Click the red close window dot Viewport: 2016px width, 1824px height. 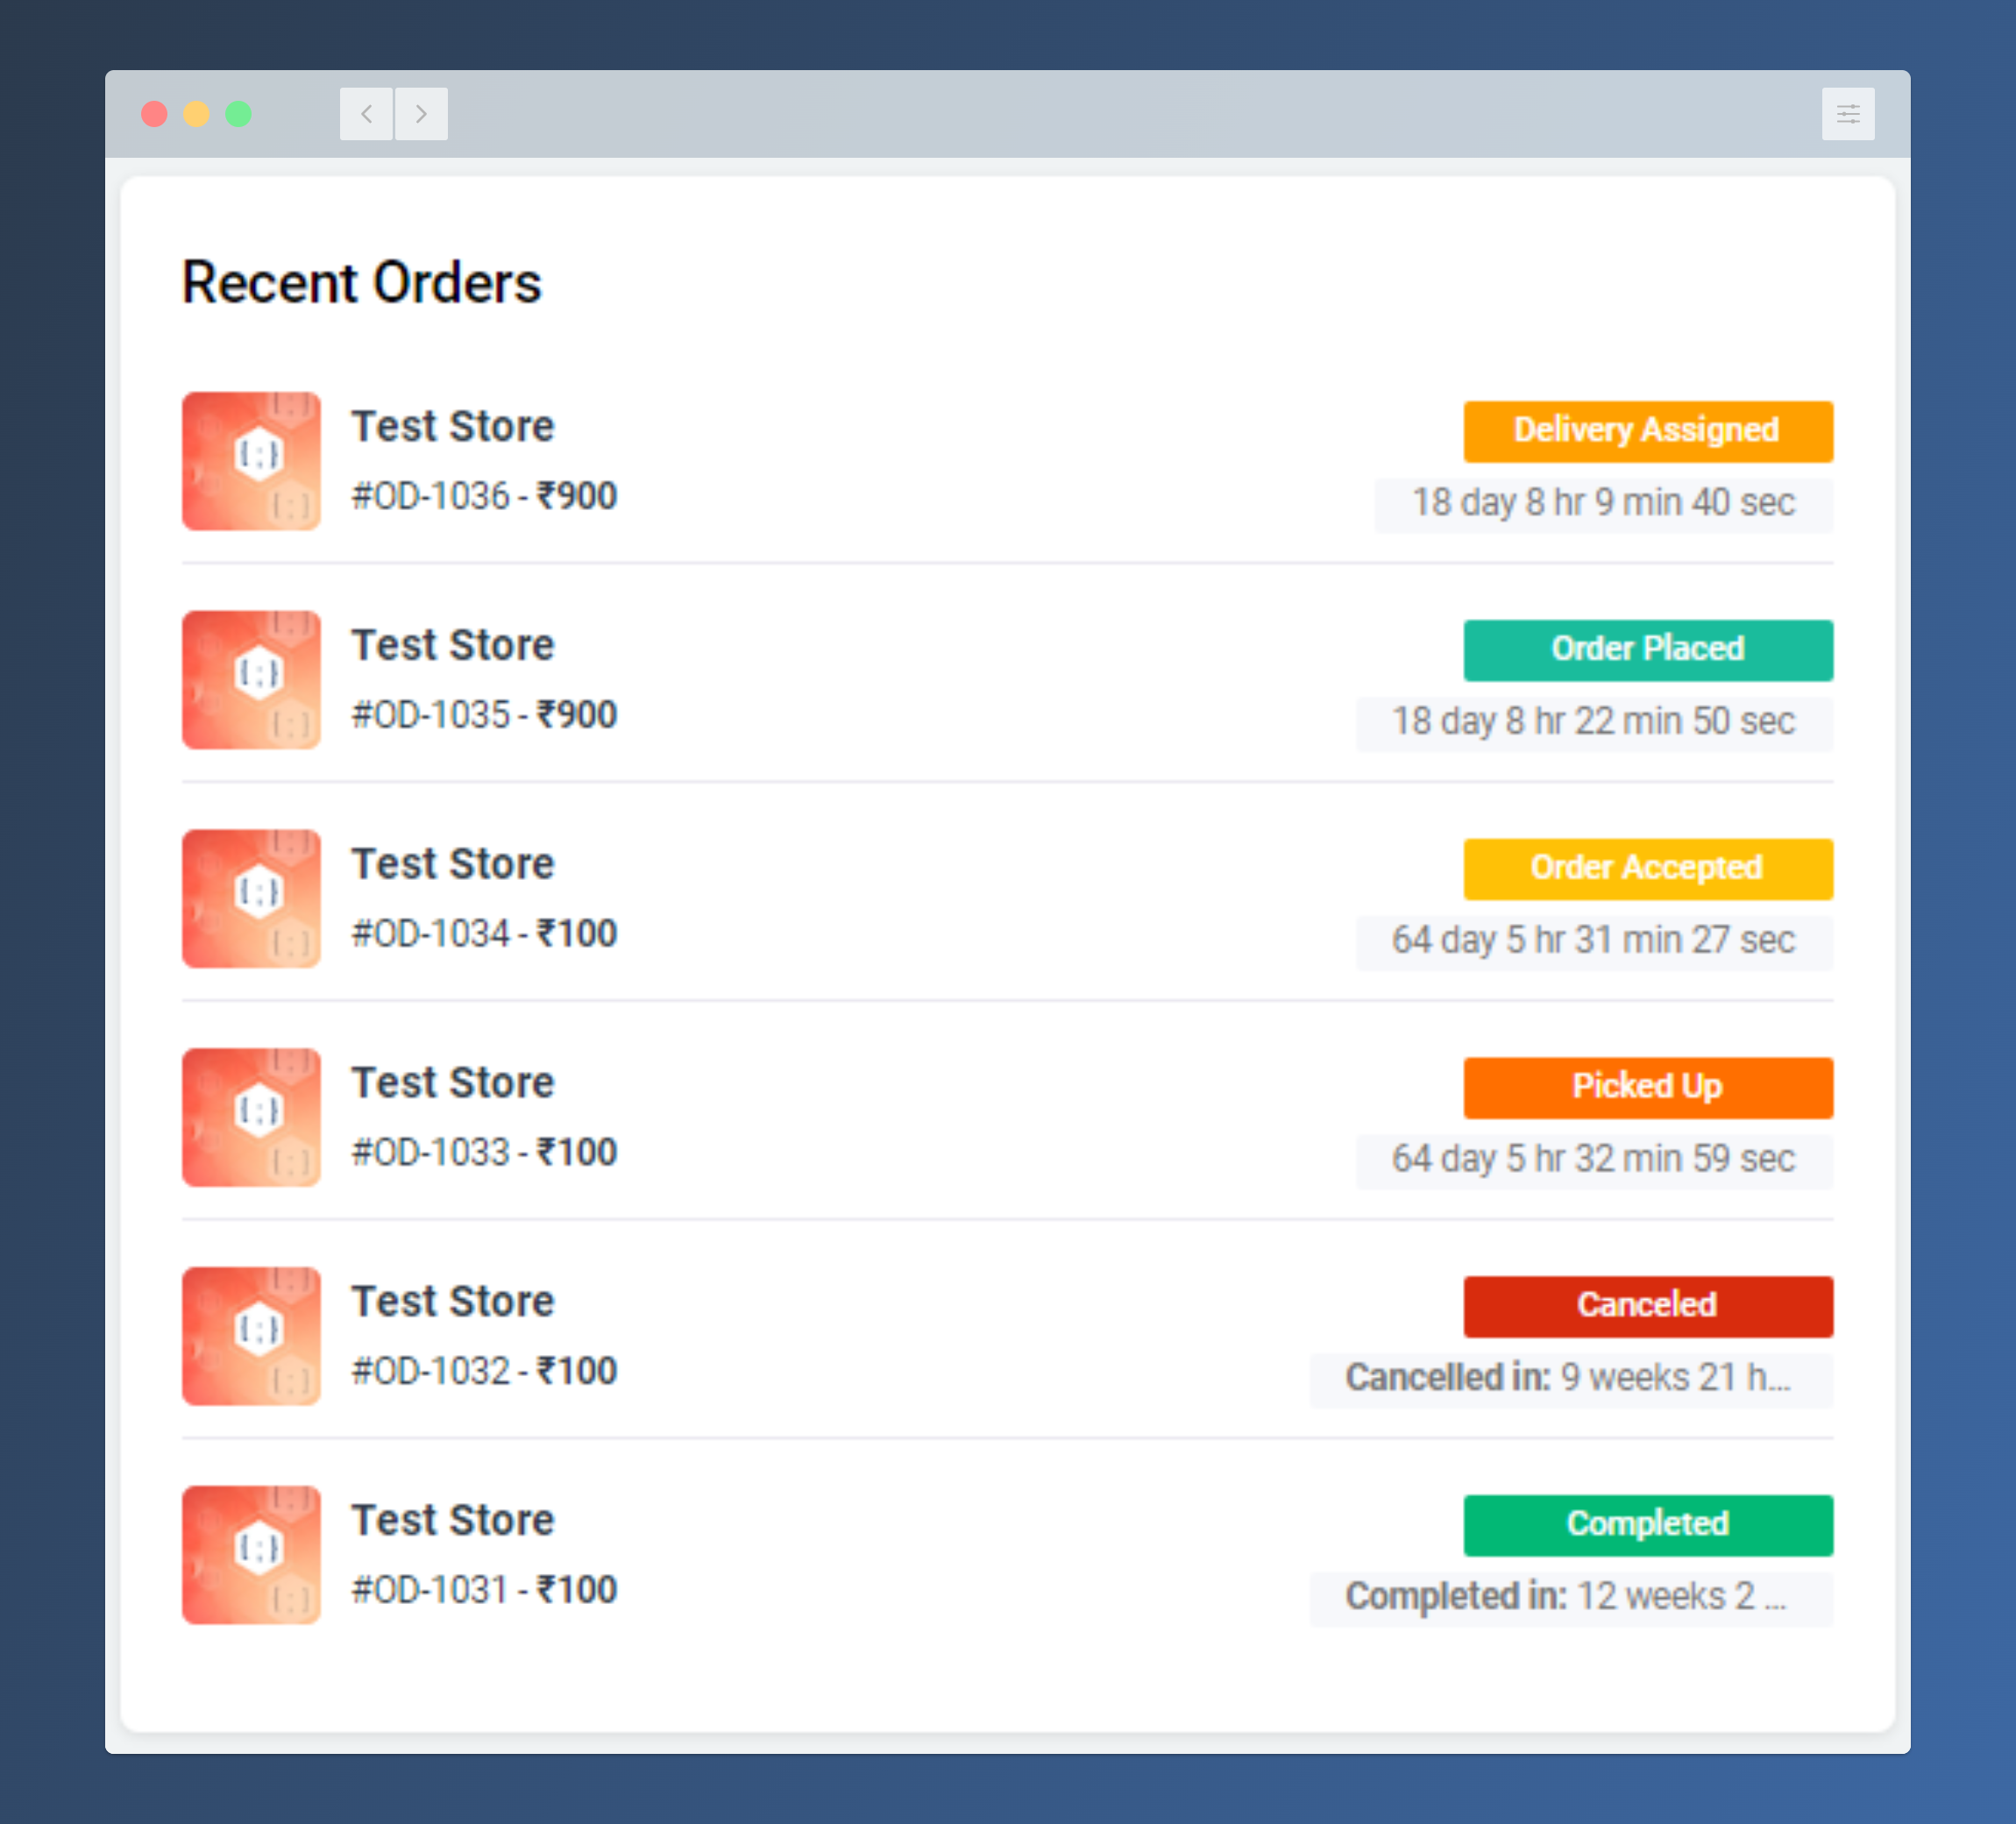(154, 114)
